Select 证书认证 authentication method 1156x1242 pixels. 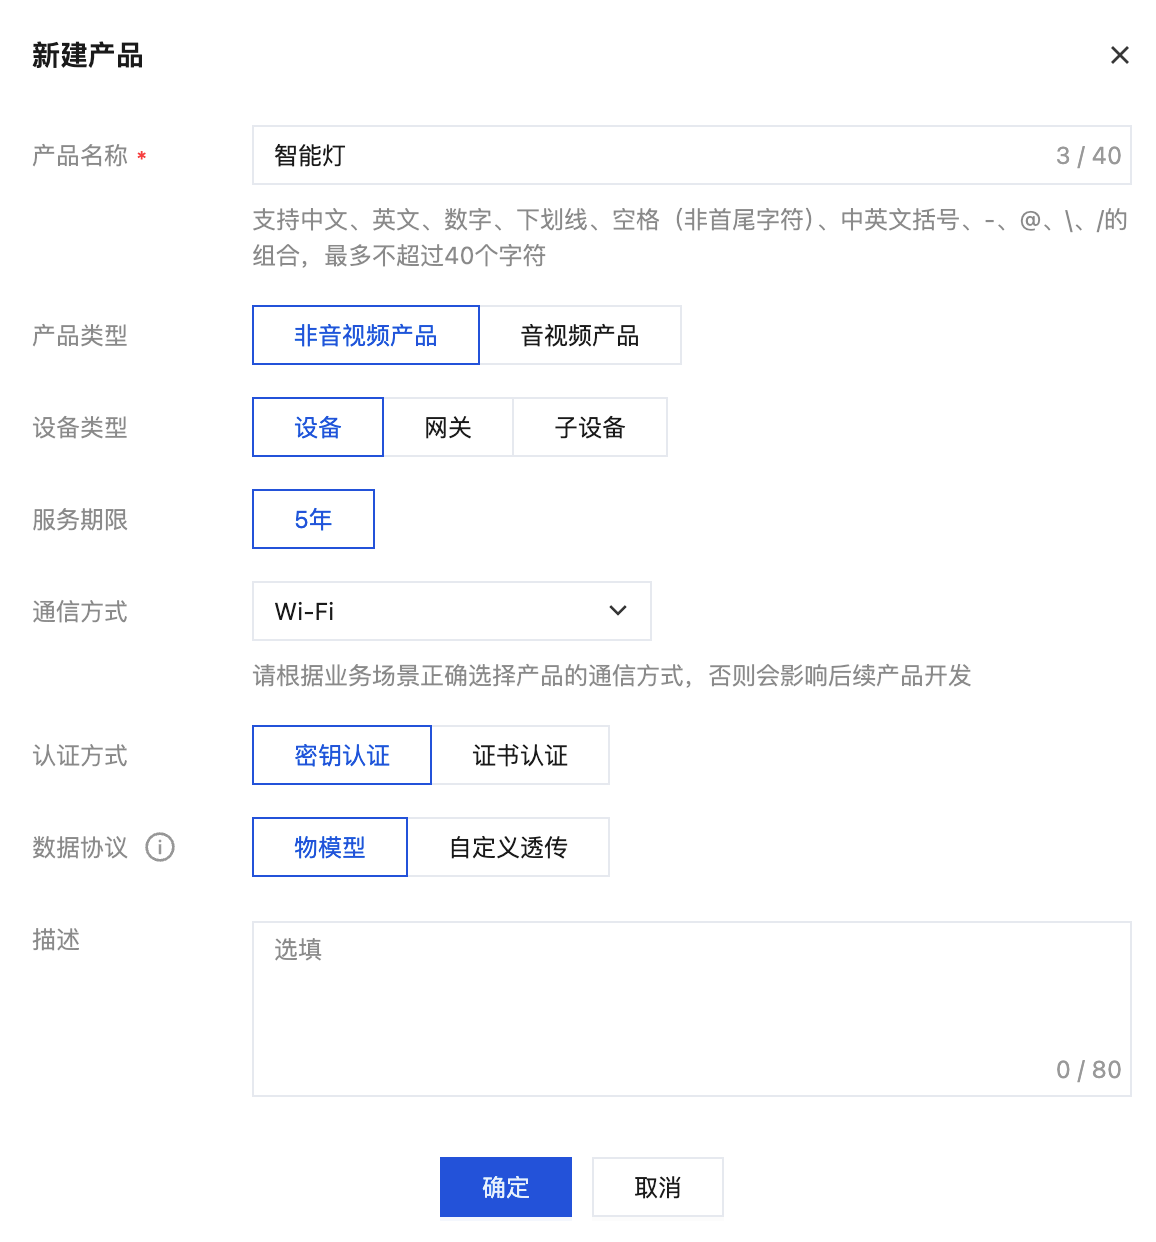520,755
